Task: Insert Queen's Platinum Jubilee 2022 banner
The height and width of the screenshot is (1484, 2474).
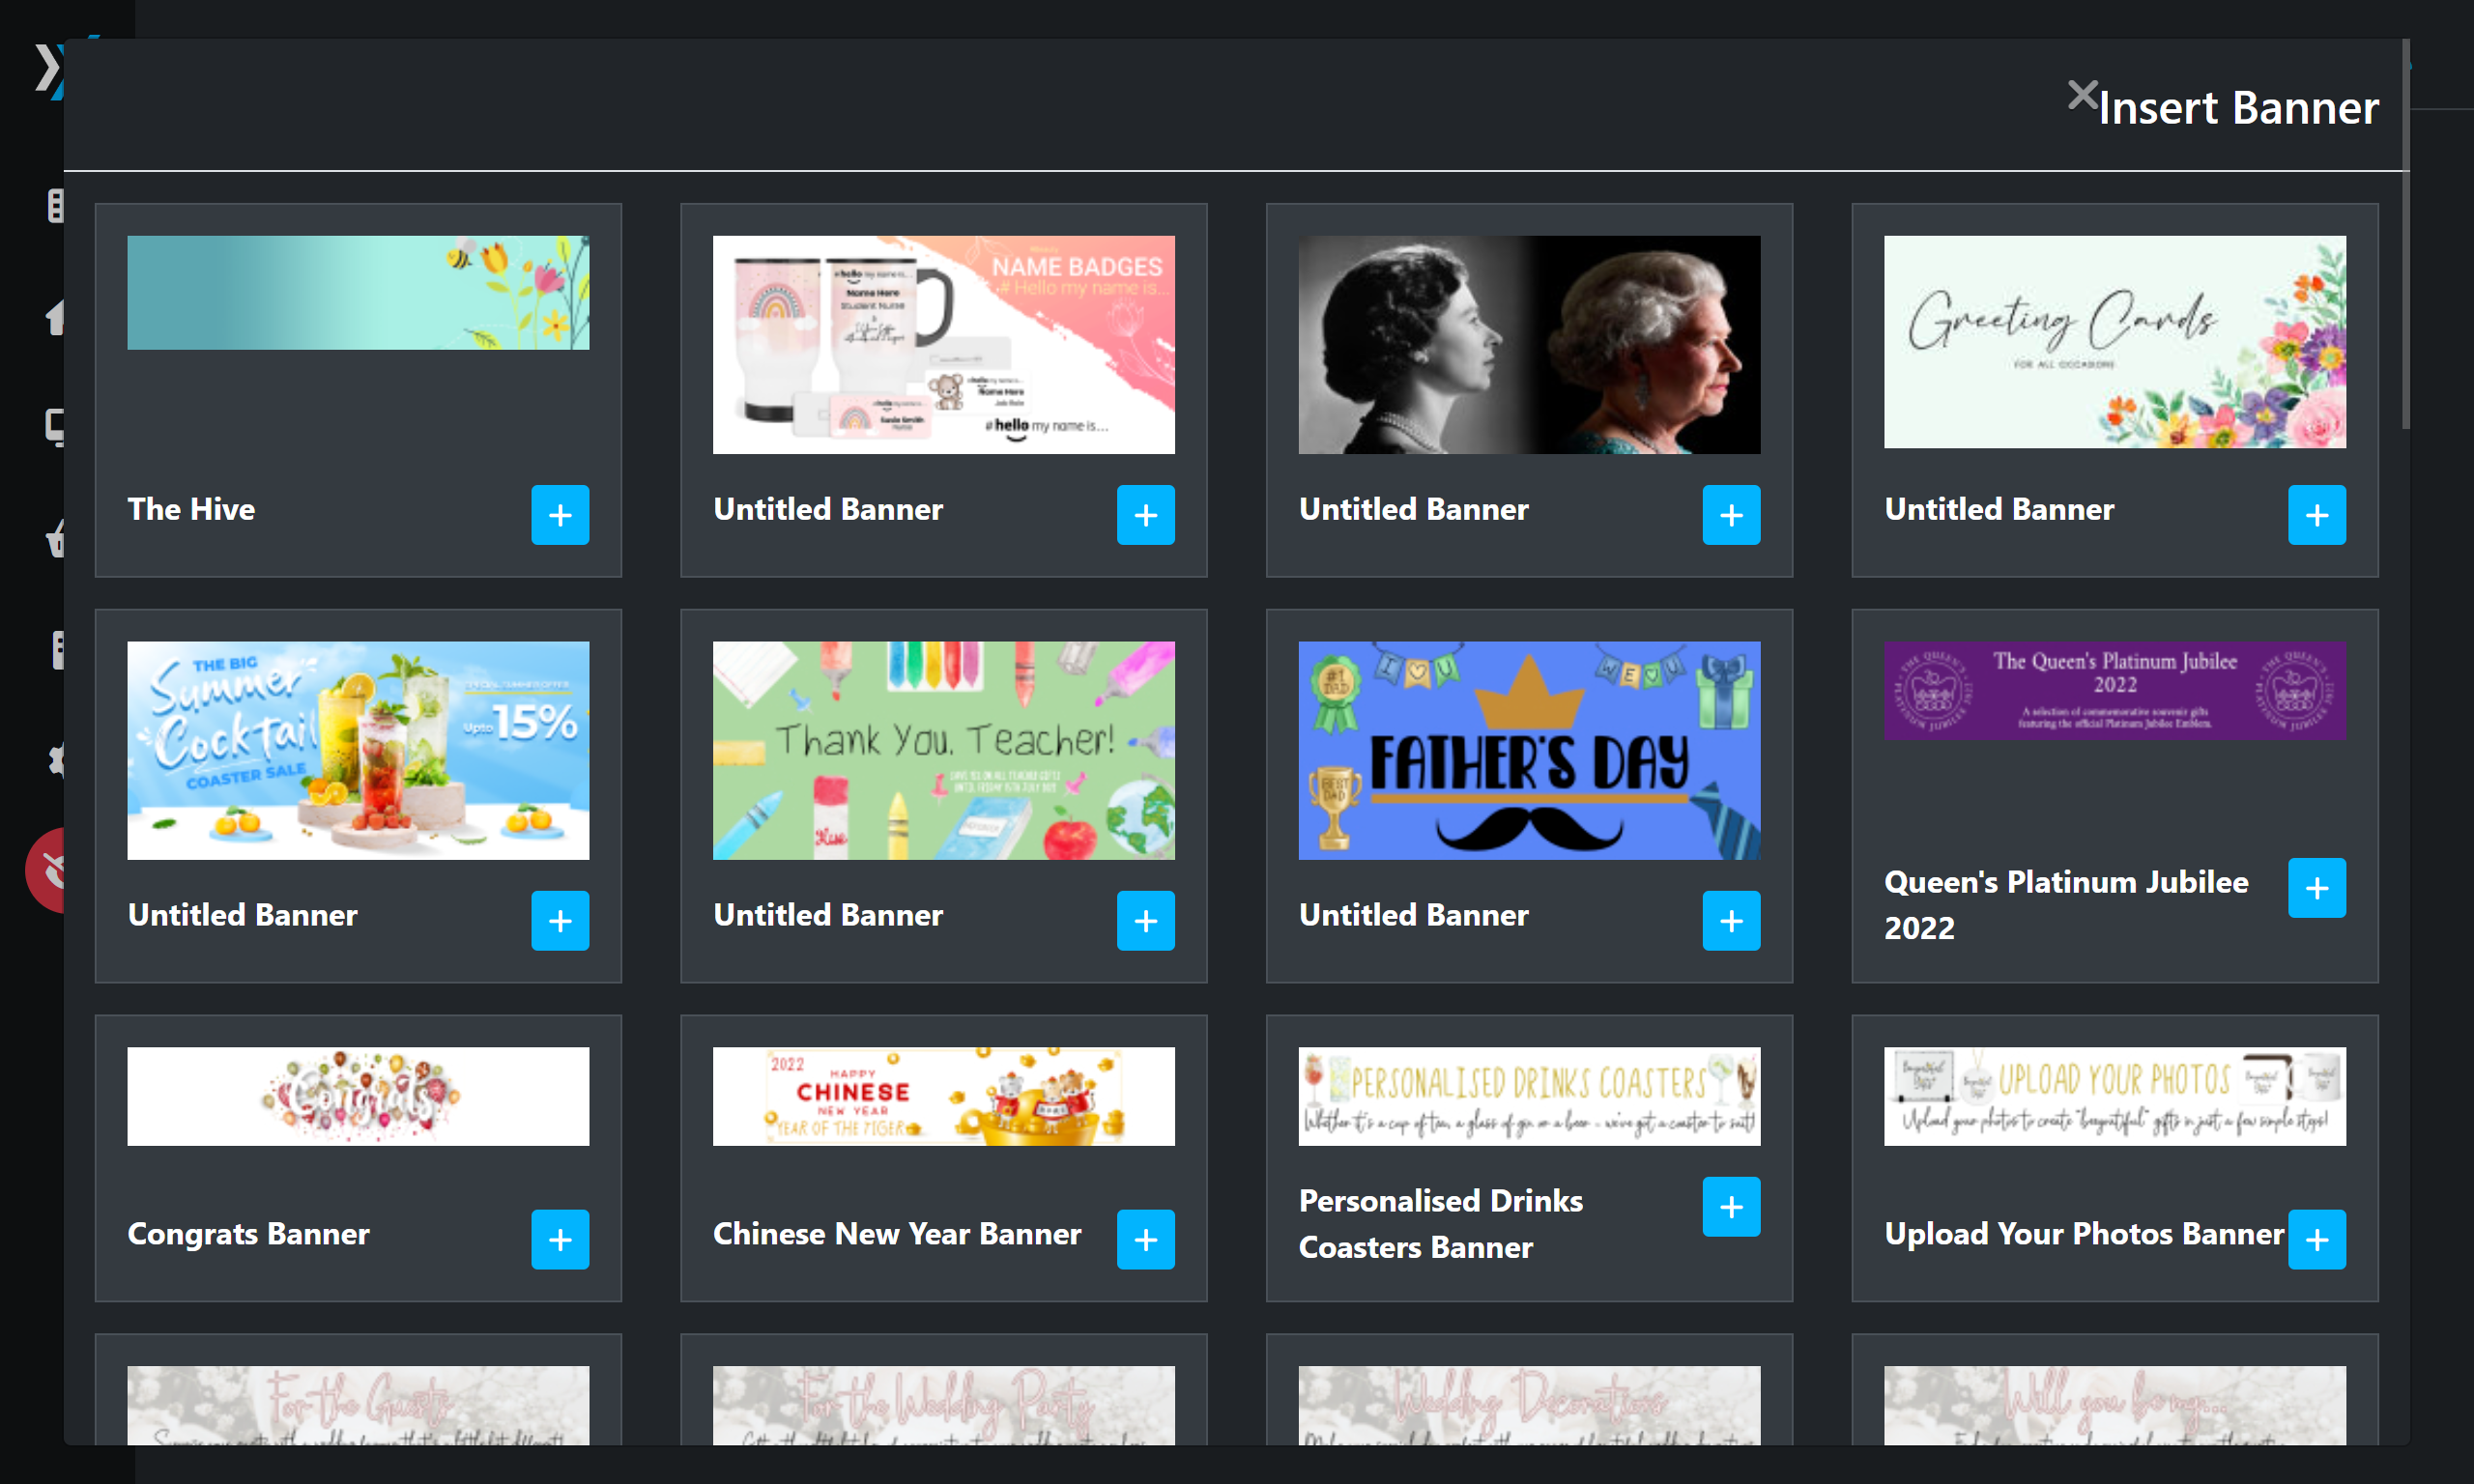Action: tap(2316, 887)
